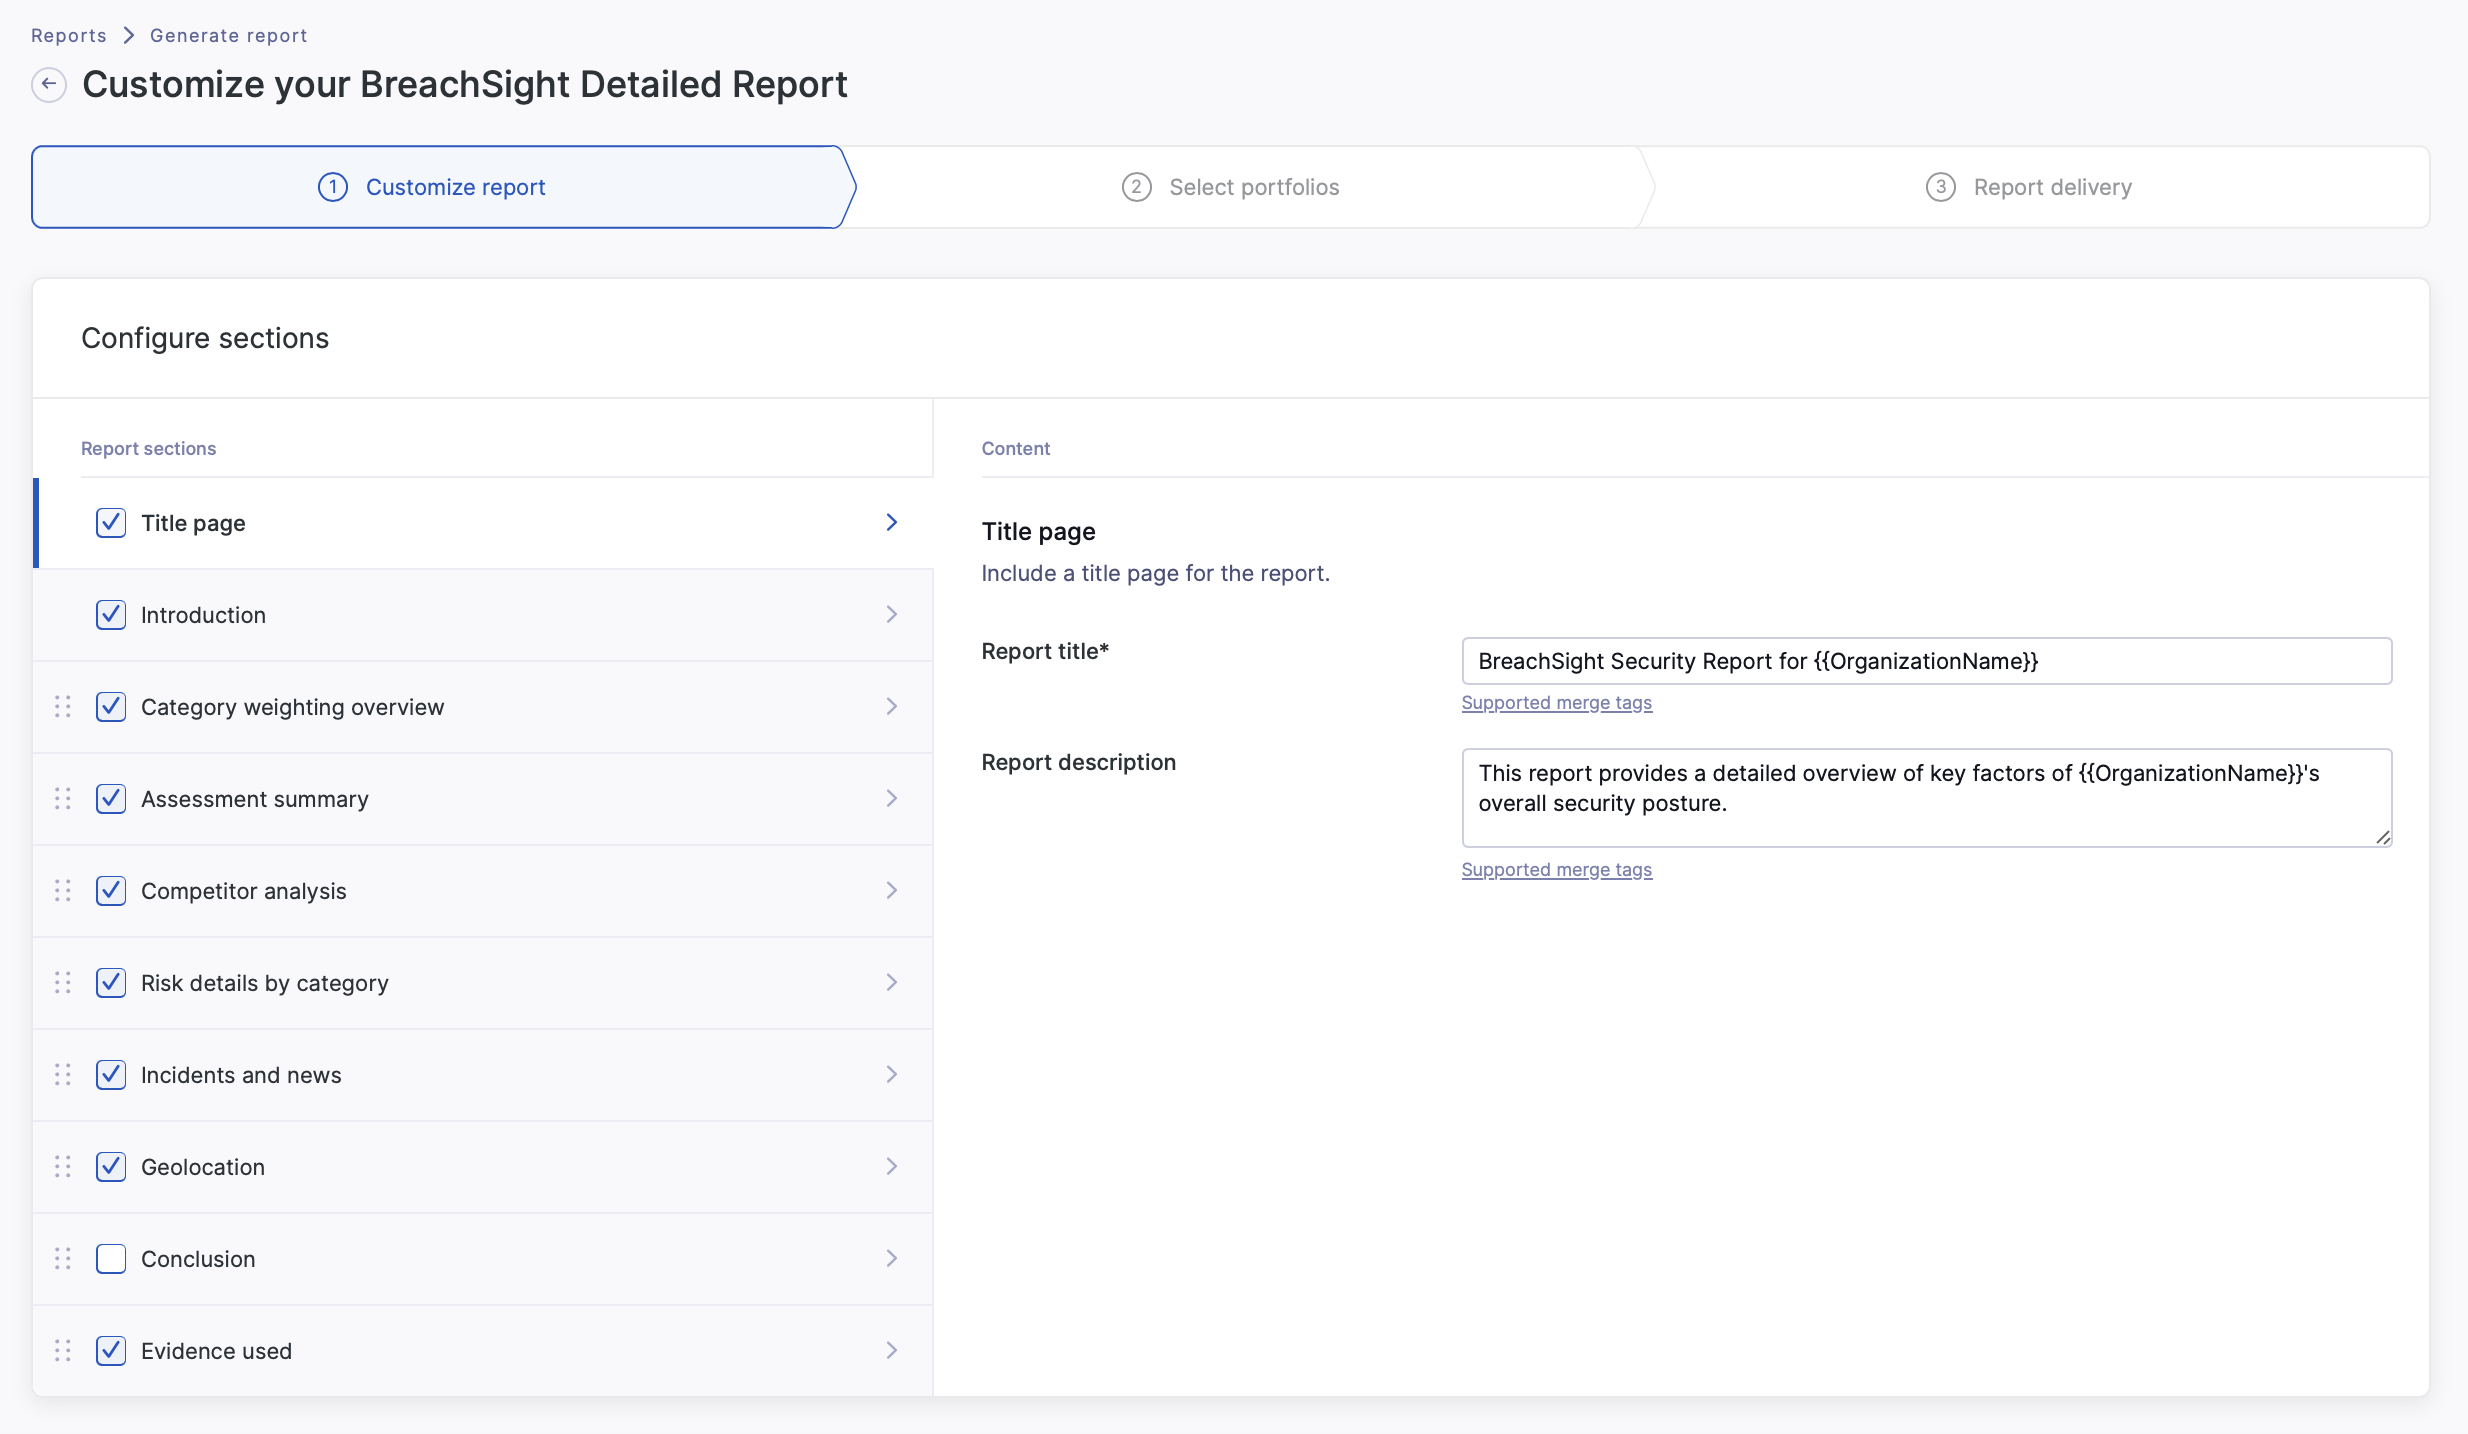Screen dimensions: 2468x1434
Task: Open Category weighting overview chevron
Action: coord(892,706)
